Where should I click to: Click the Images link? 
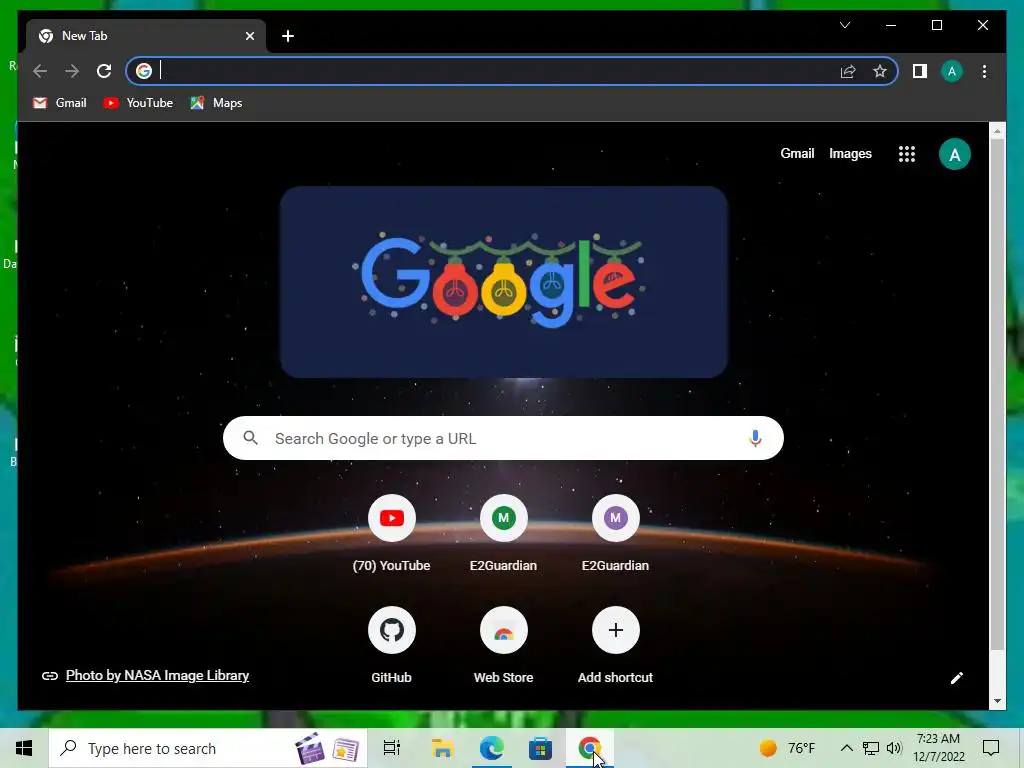(x=850, y=153)
